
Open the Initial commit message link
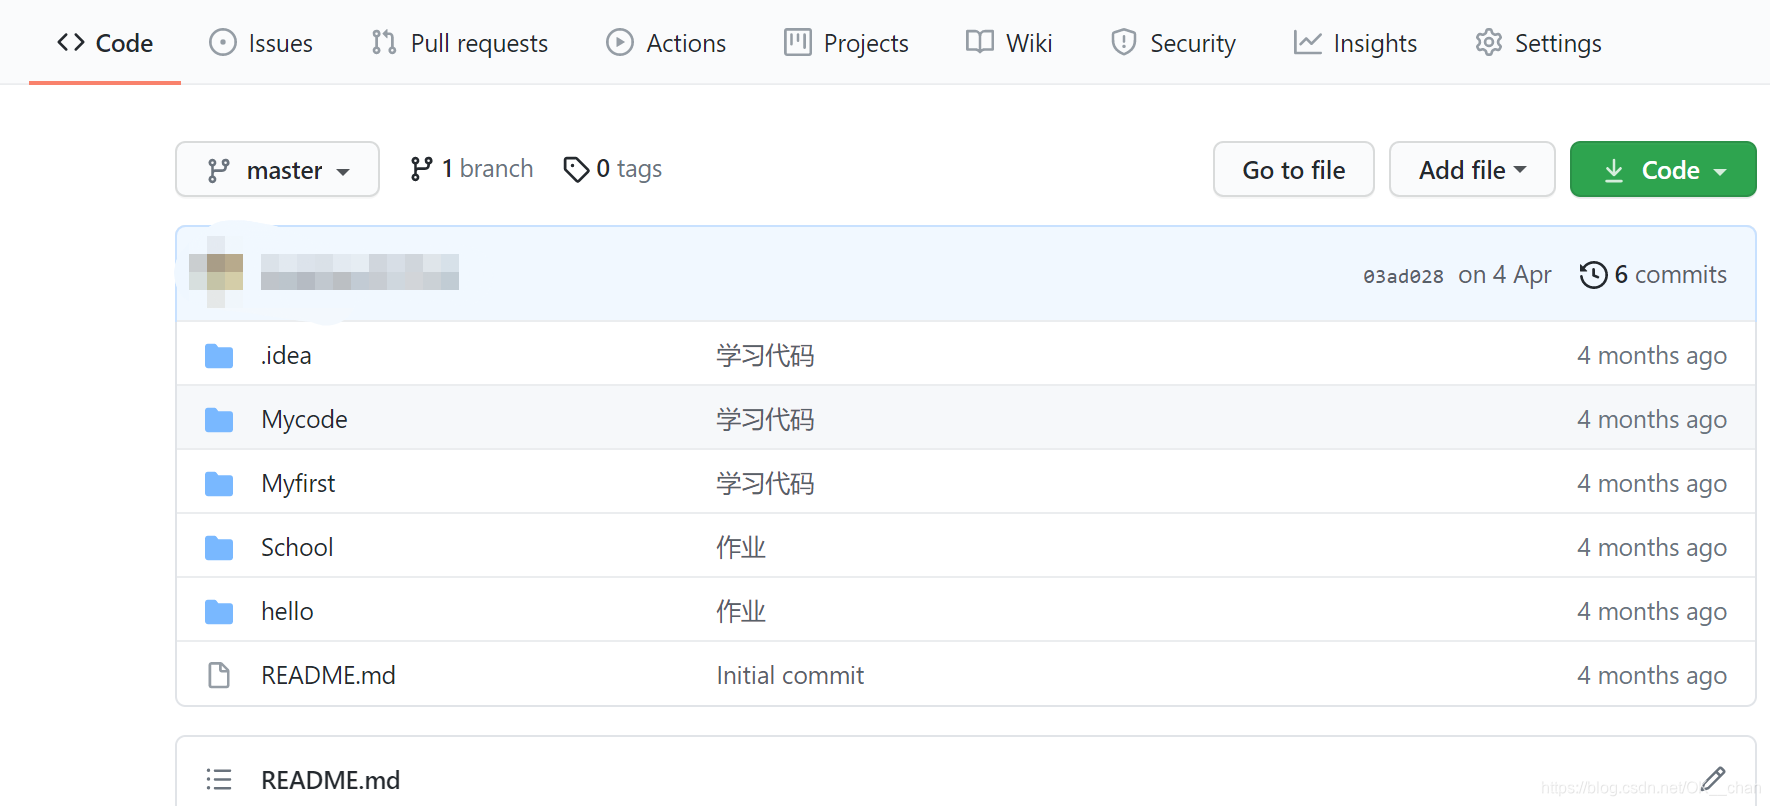pyautogui.click(x=790, y=675)
